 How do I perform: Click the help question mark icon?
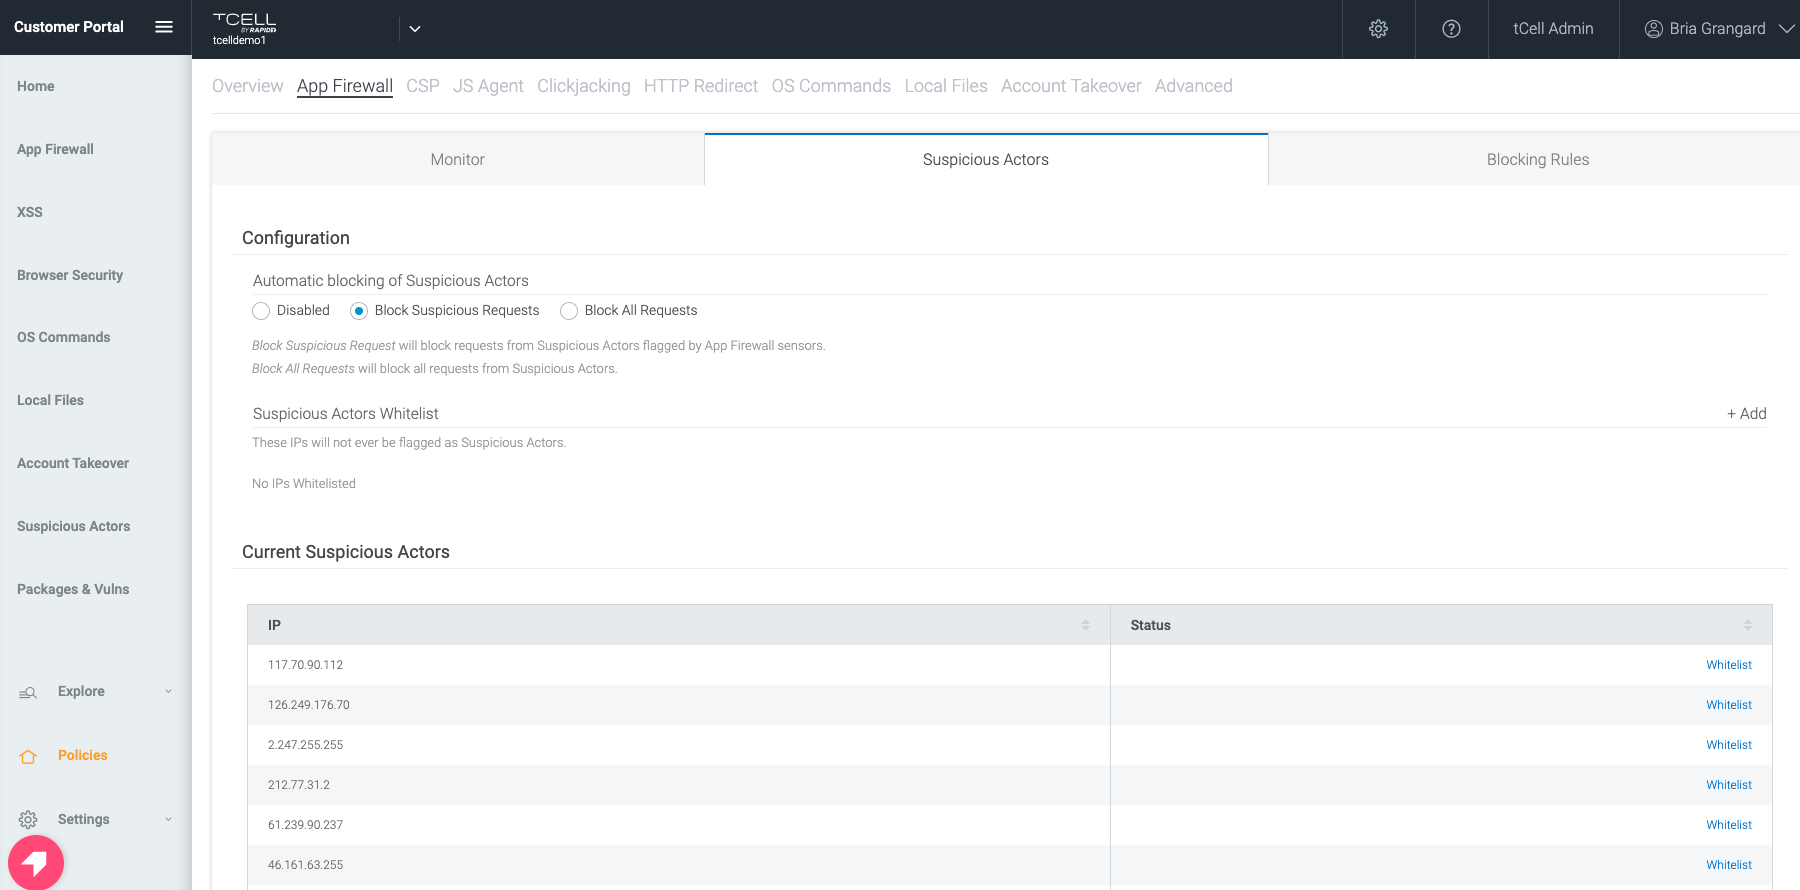1451,29
